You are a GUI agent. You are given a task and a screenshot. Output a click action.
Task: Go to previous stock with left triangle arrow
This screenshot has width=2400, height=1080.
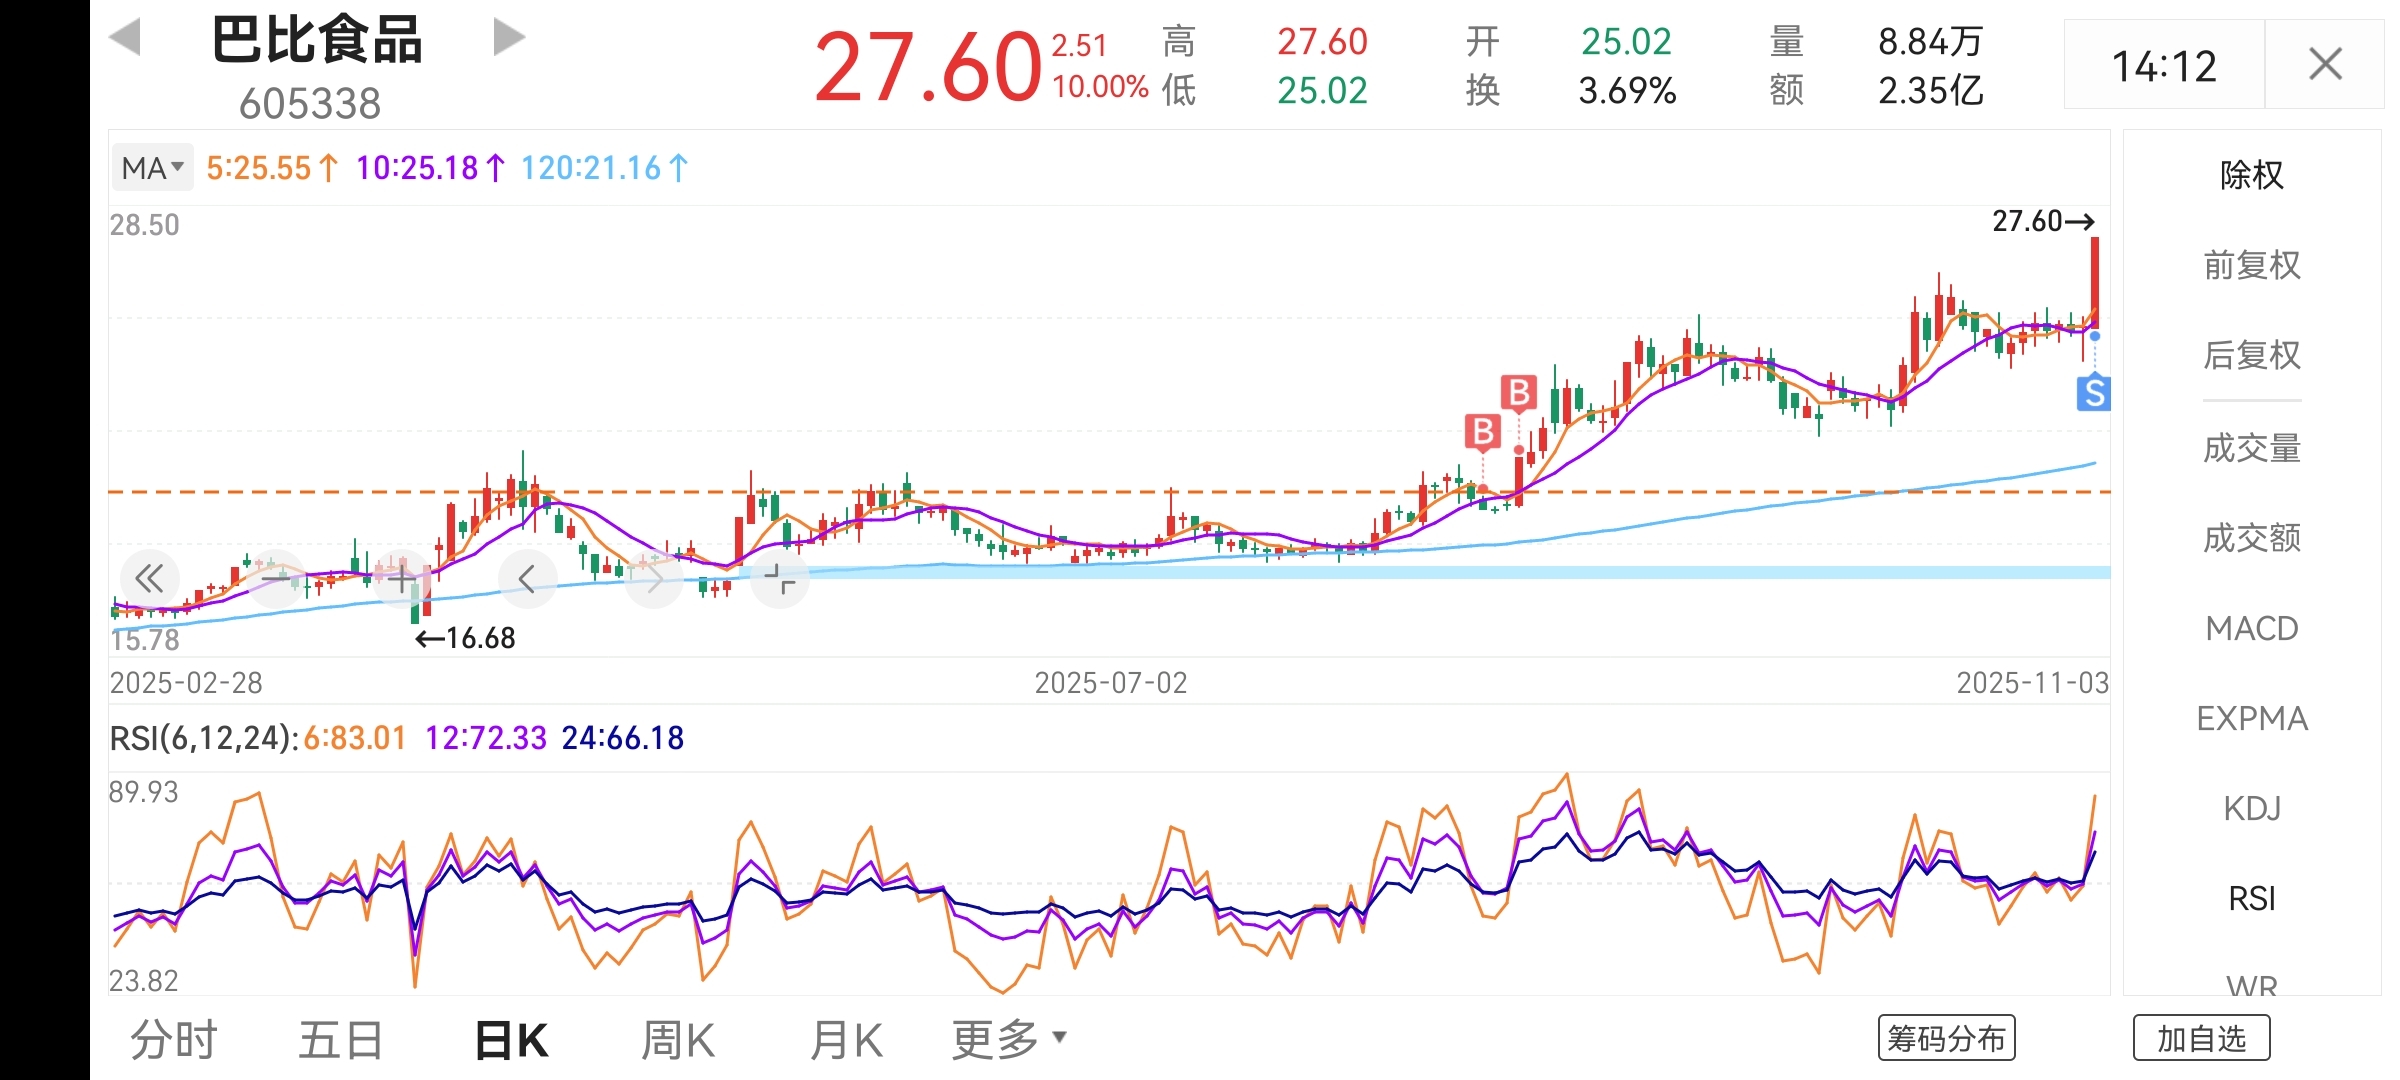click(x=125, y=38)
